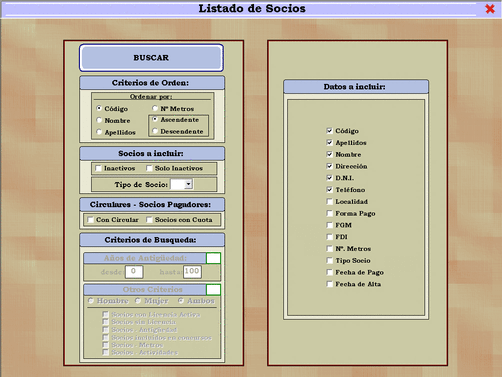The height and width of the screenshot is (377, 502).
Task: Select the Ambos radio button
Action: coord(181,301)
